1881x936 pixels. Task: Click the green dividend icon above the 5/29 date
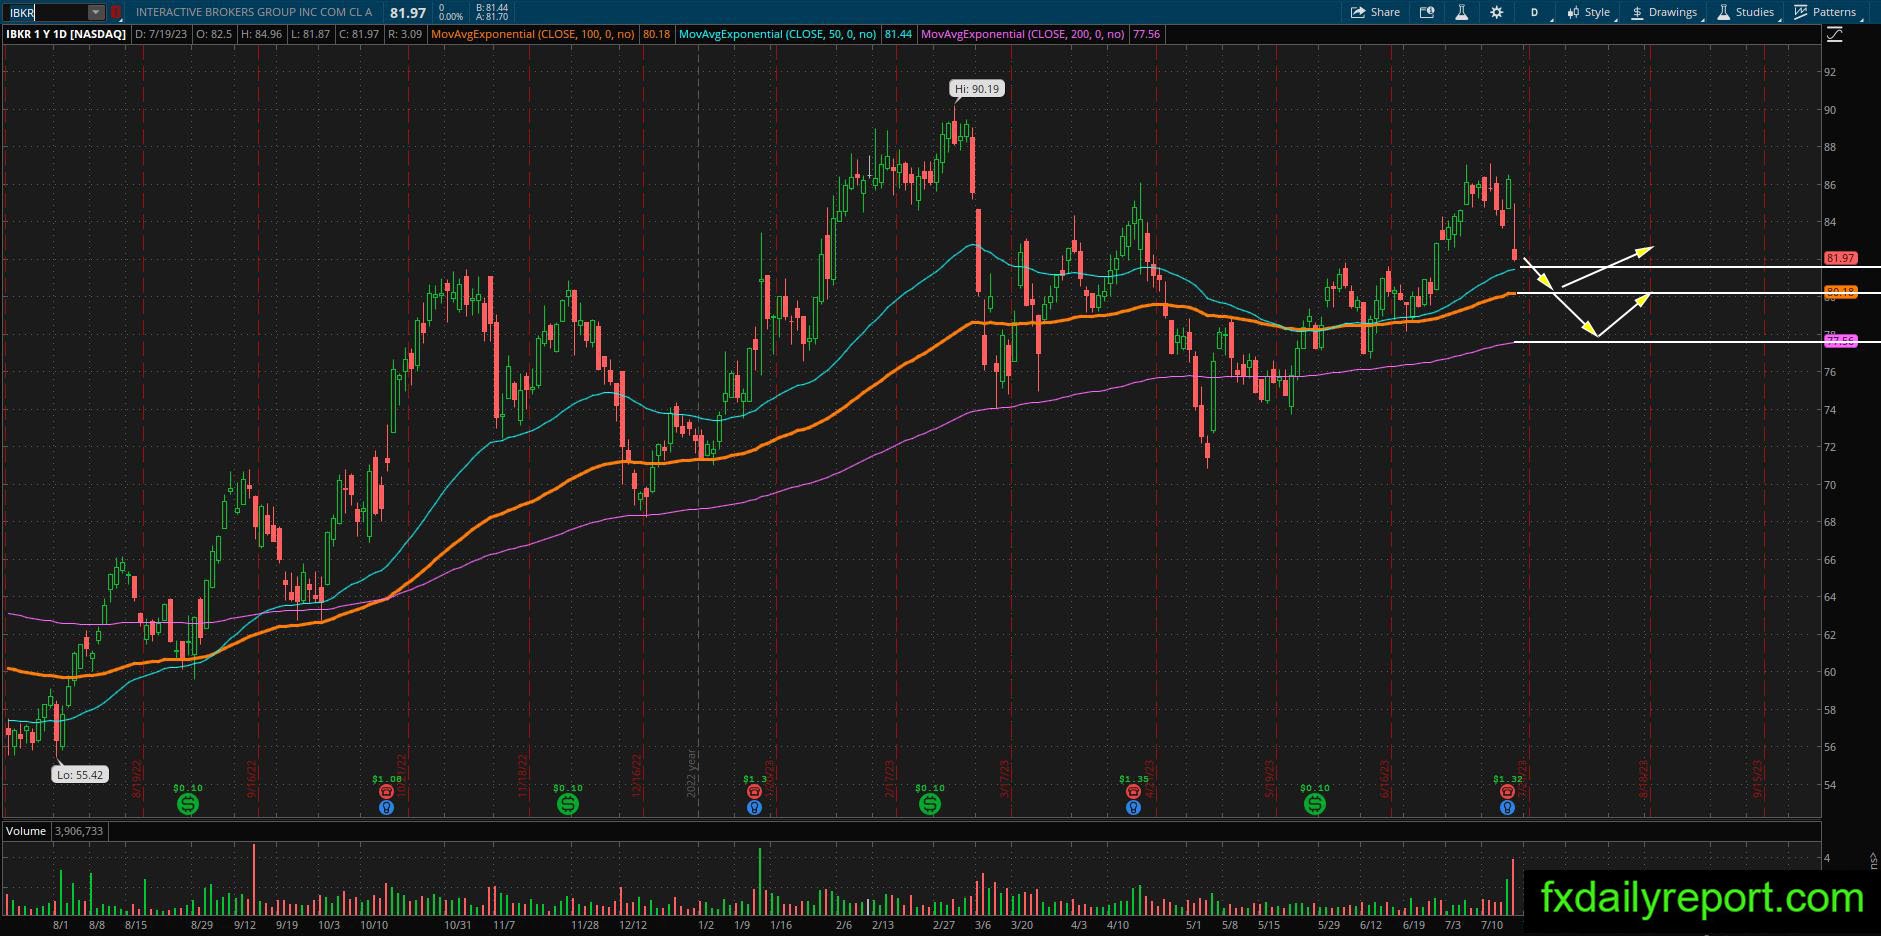pyautogui.click(x=1314, y=803)
